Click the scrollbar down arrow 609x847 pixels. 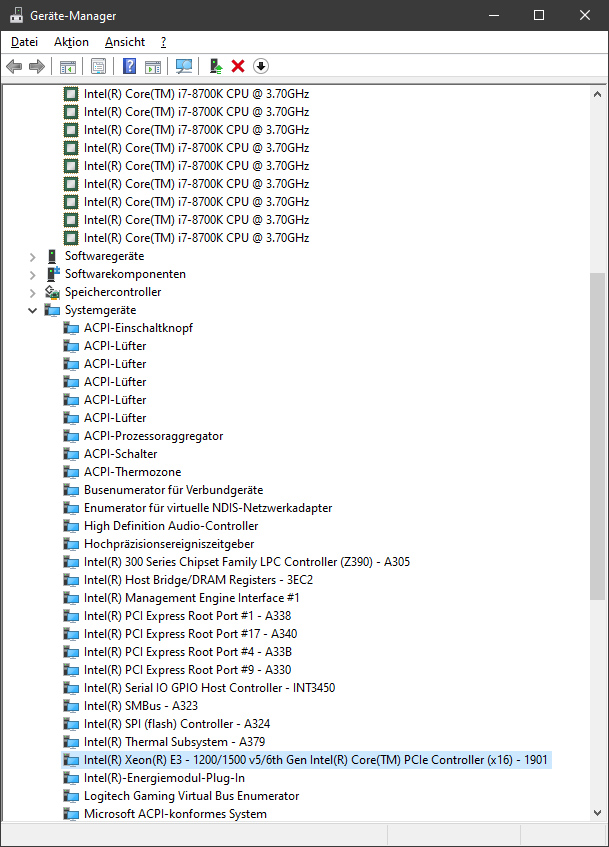(x=597, y=813)
